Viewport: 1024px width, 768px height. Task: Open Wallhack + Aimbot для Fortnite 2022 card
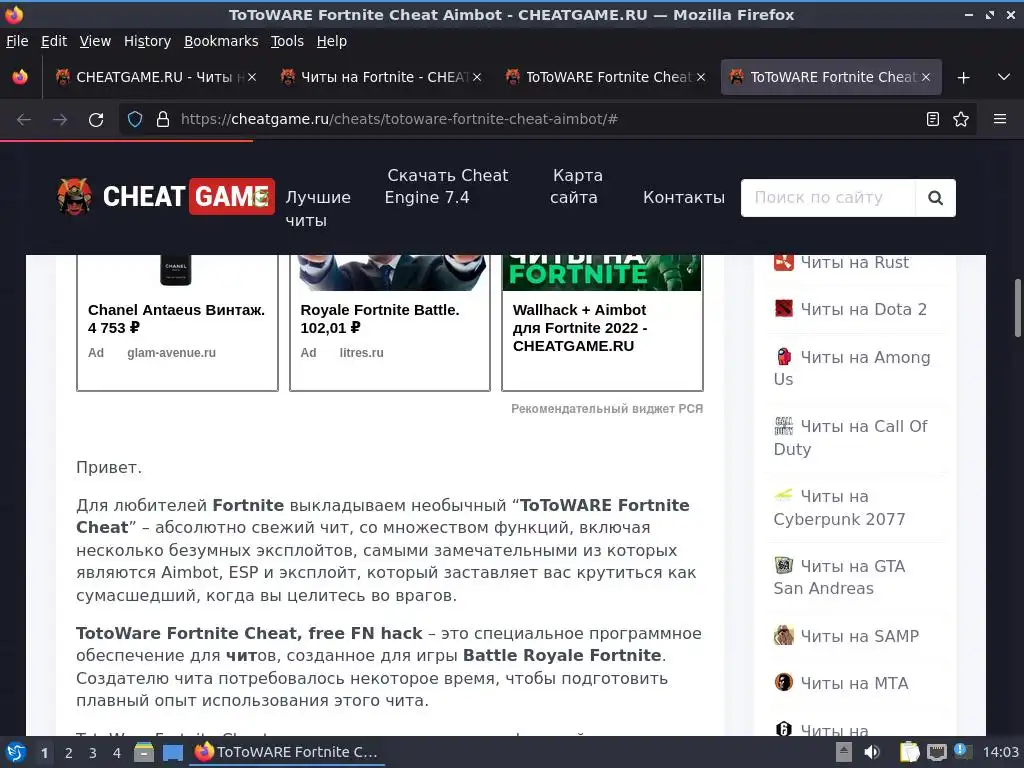[602, 323]
